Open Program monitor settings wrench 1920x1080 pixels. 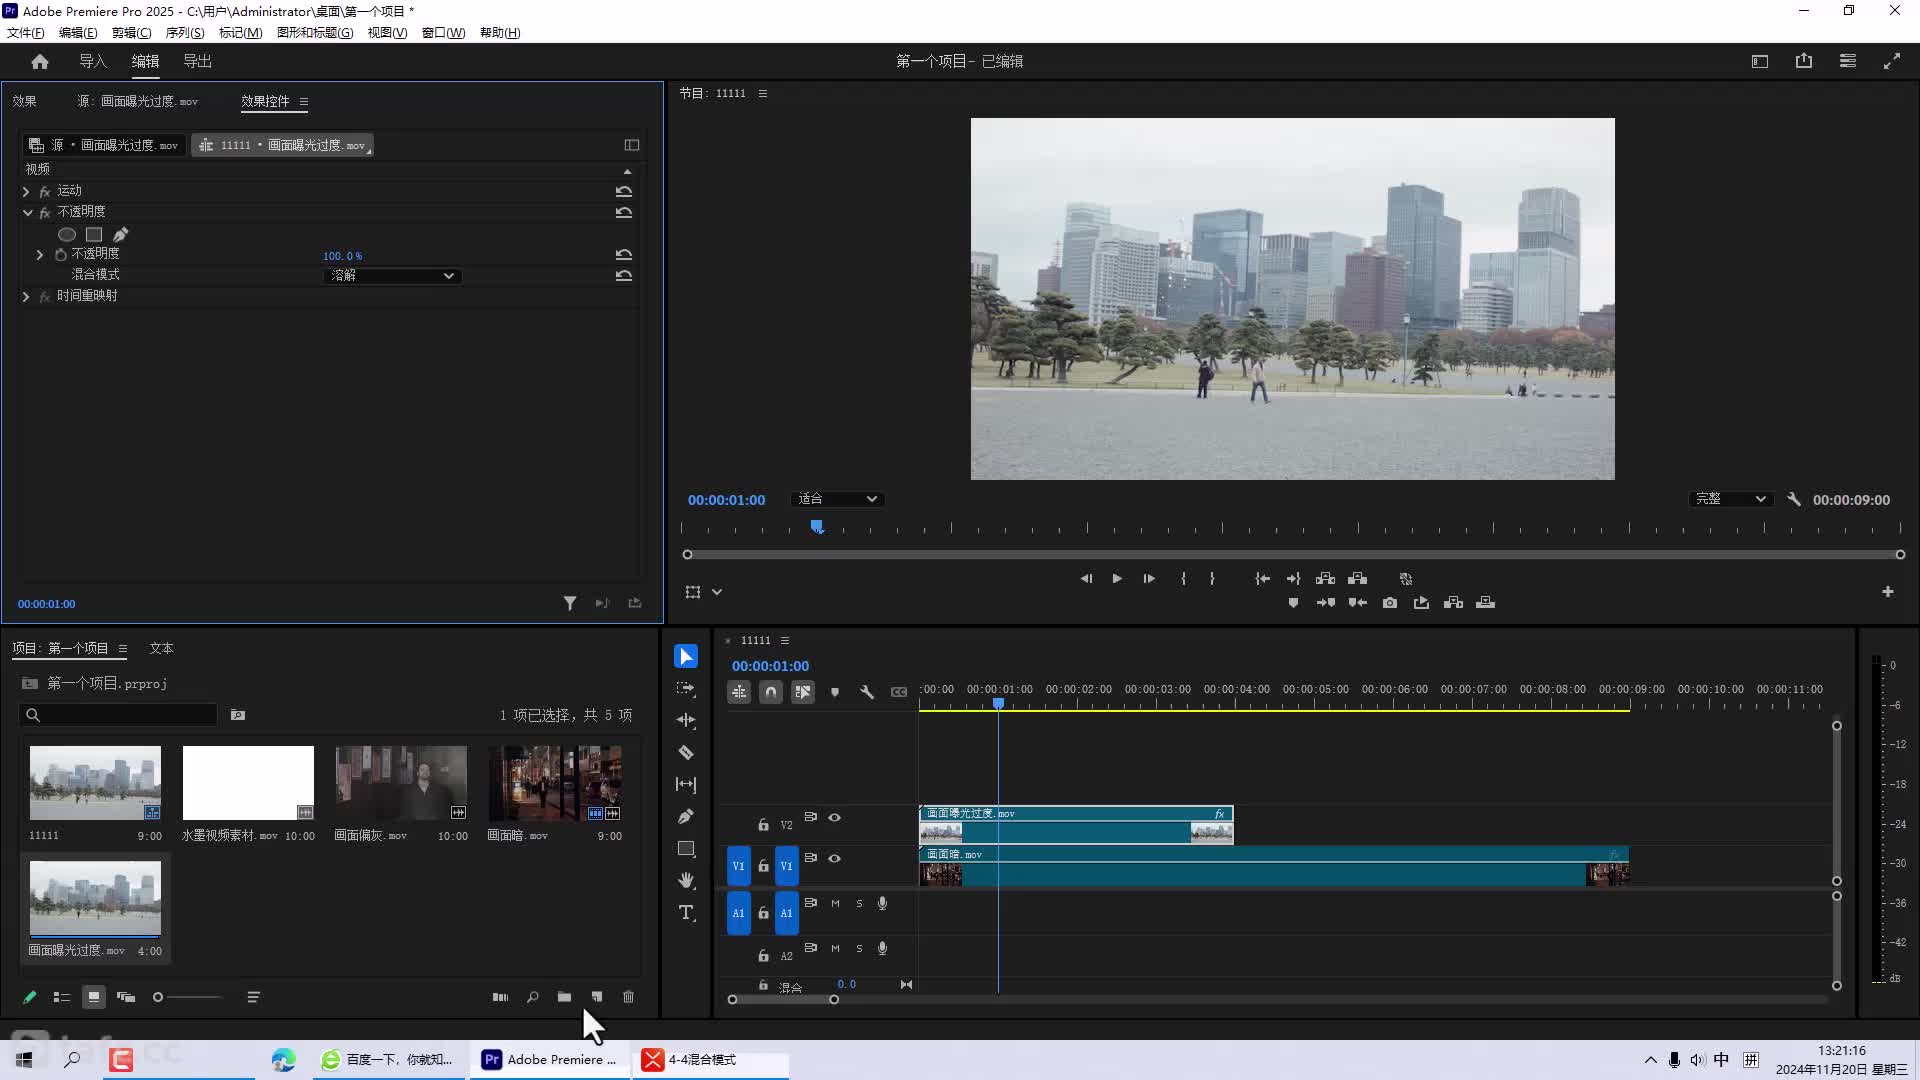pos(1794,499)
